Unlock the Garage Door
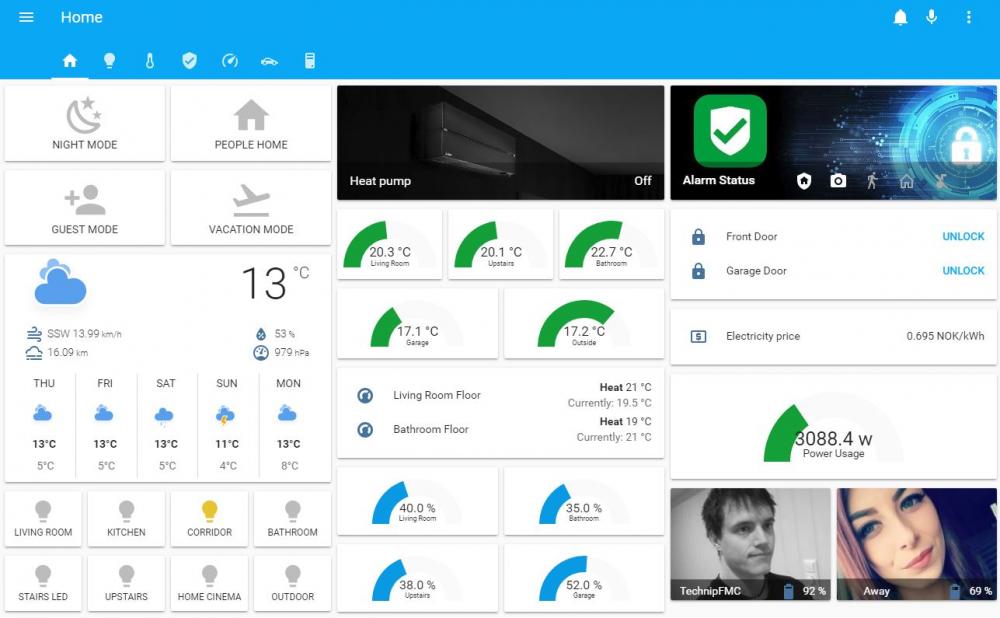 click(963, 271)
